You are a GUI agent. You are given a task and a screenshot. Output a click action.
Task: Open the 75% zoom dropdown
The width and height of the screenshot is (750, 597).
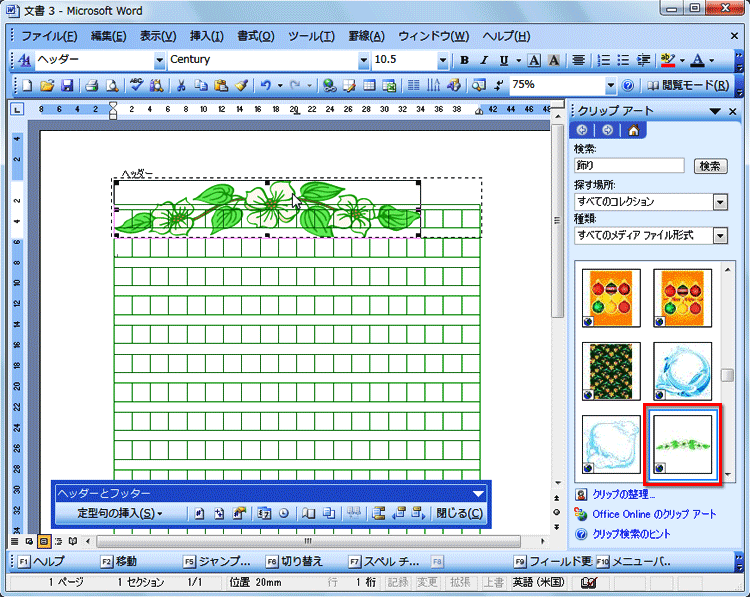pos(610,86)
